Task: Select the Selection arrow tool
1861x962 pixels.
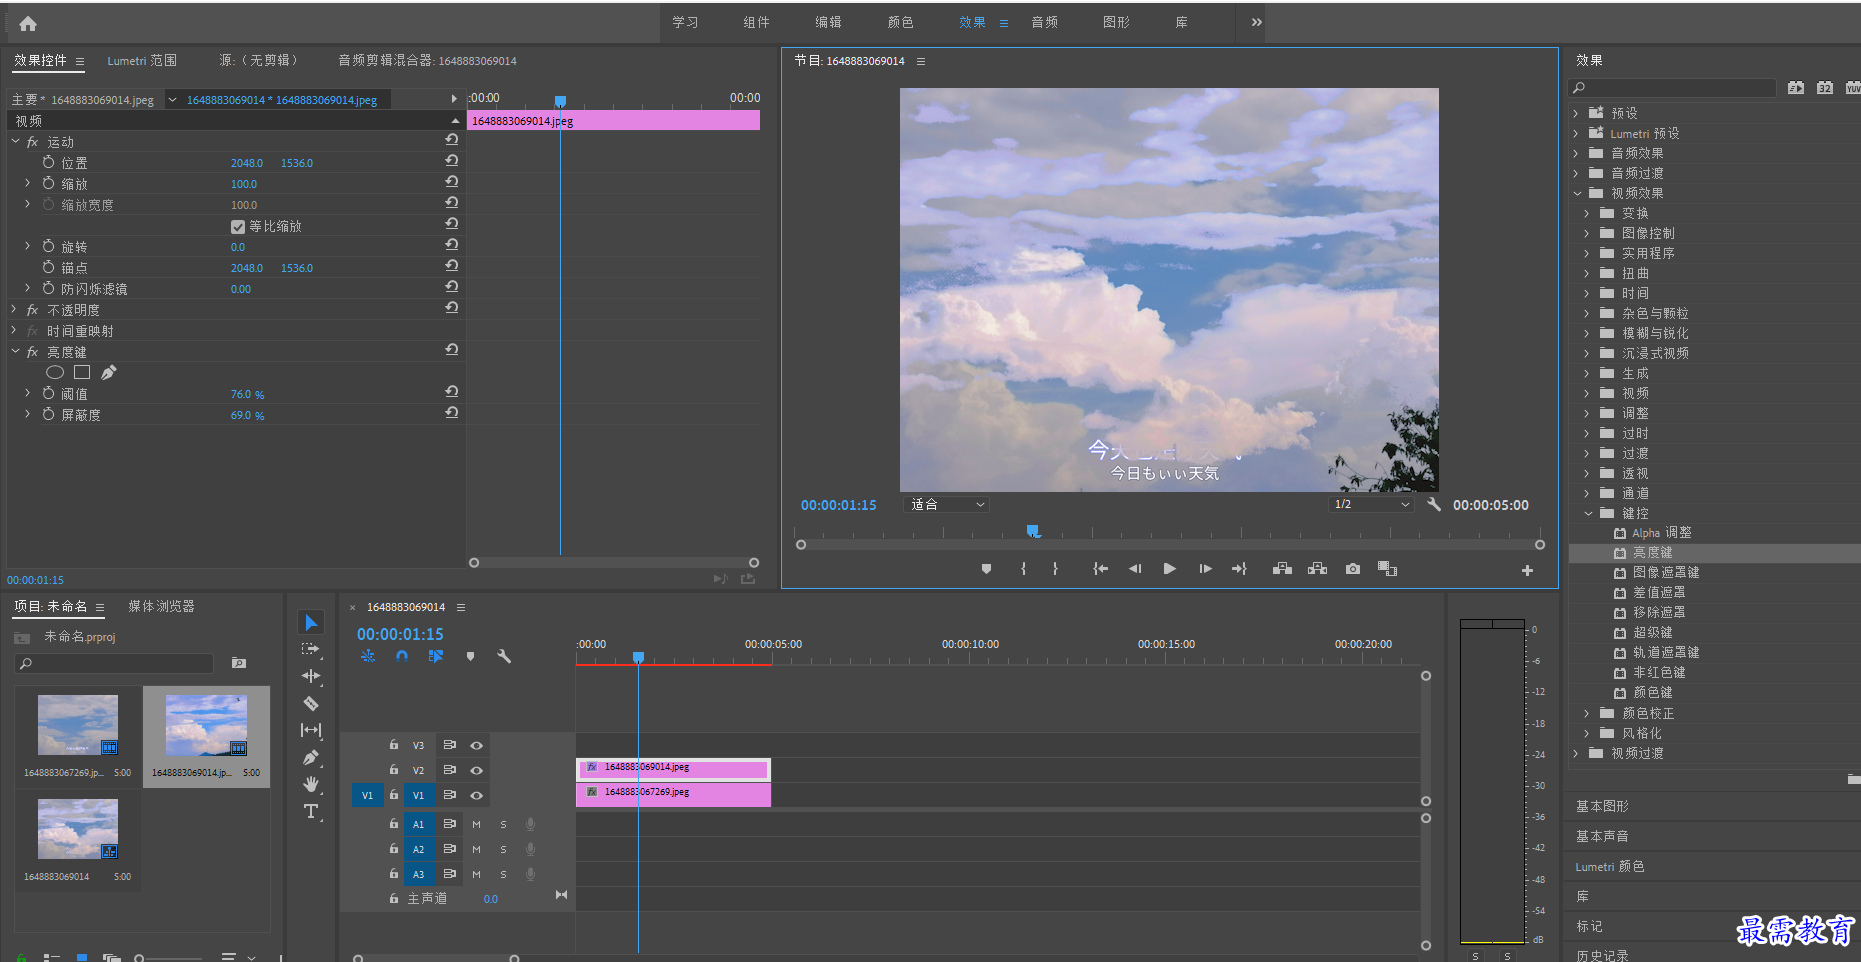Action: coord(311,623)
